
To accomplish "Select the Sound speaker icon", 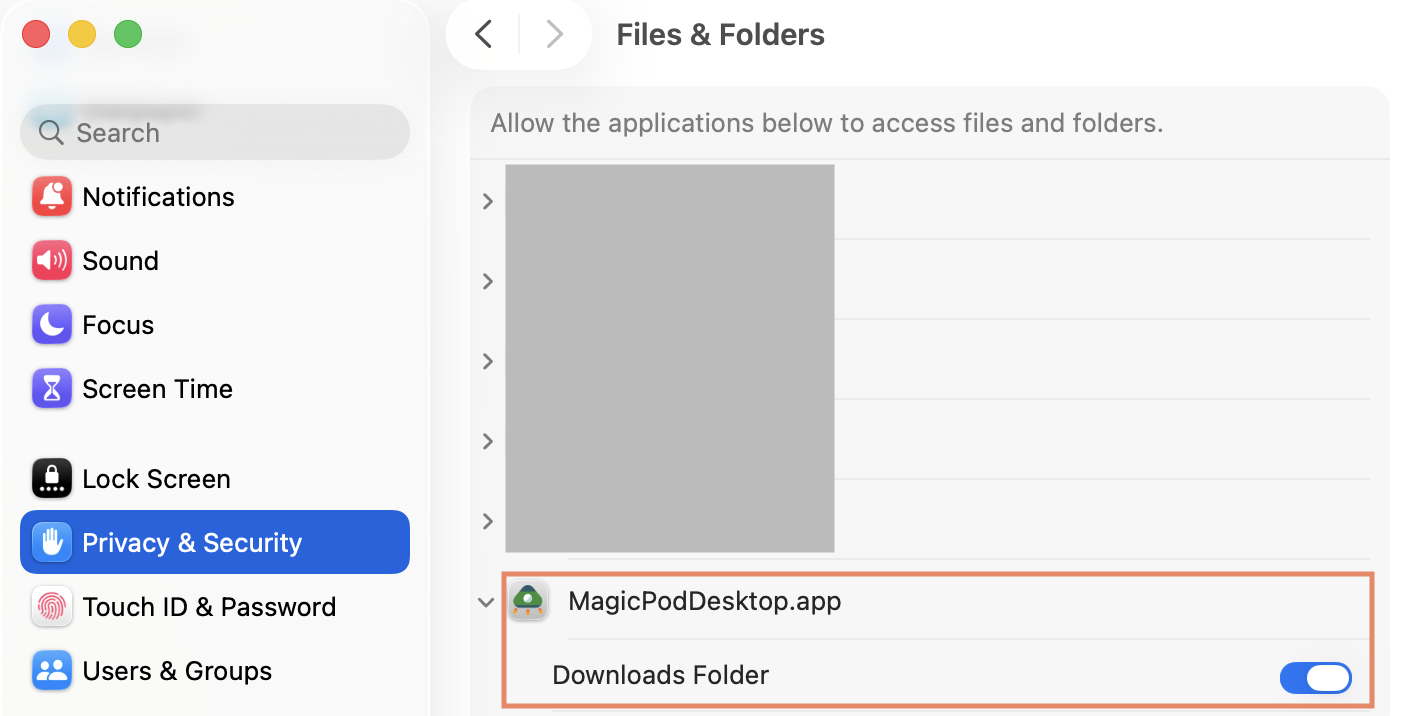I will (x=52, y=261).
